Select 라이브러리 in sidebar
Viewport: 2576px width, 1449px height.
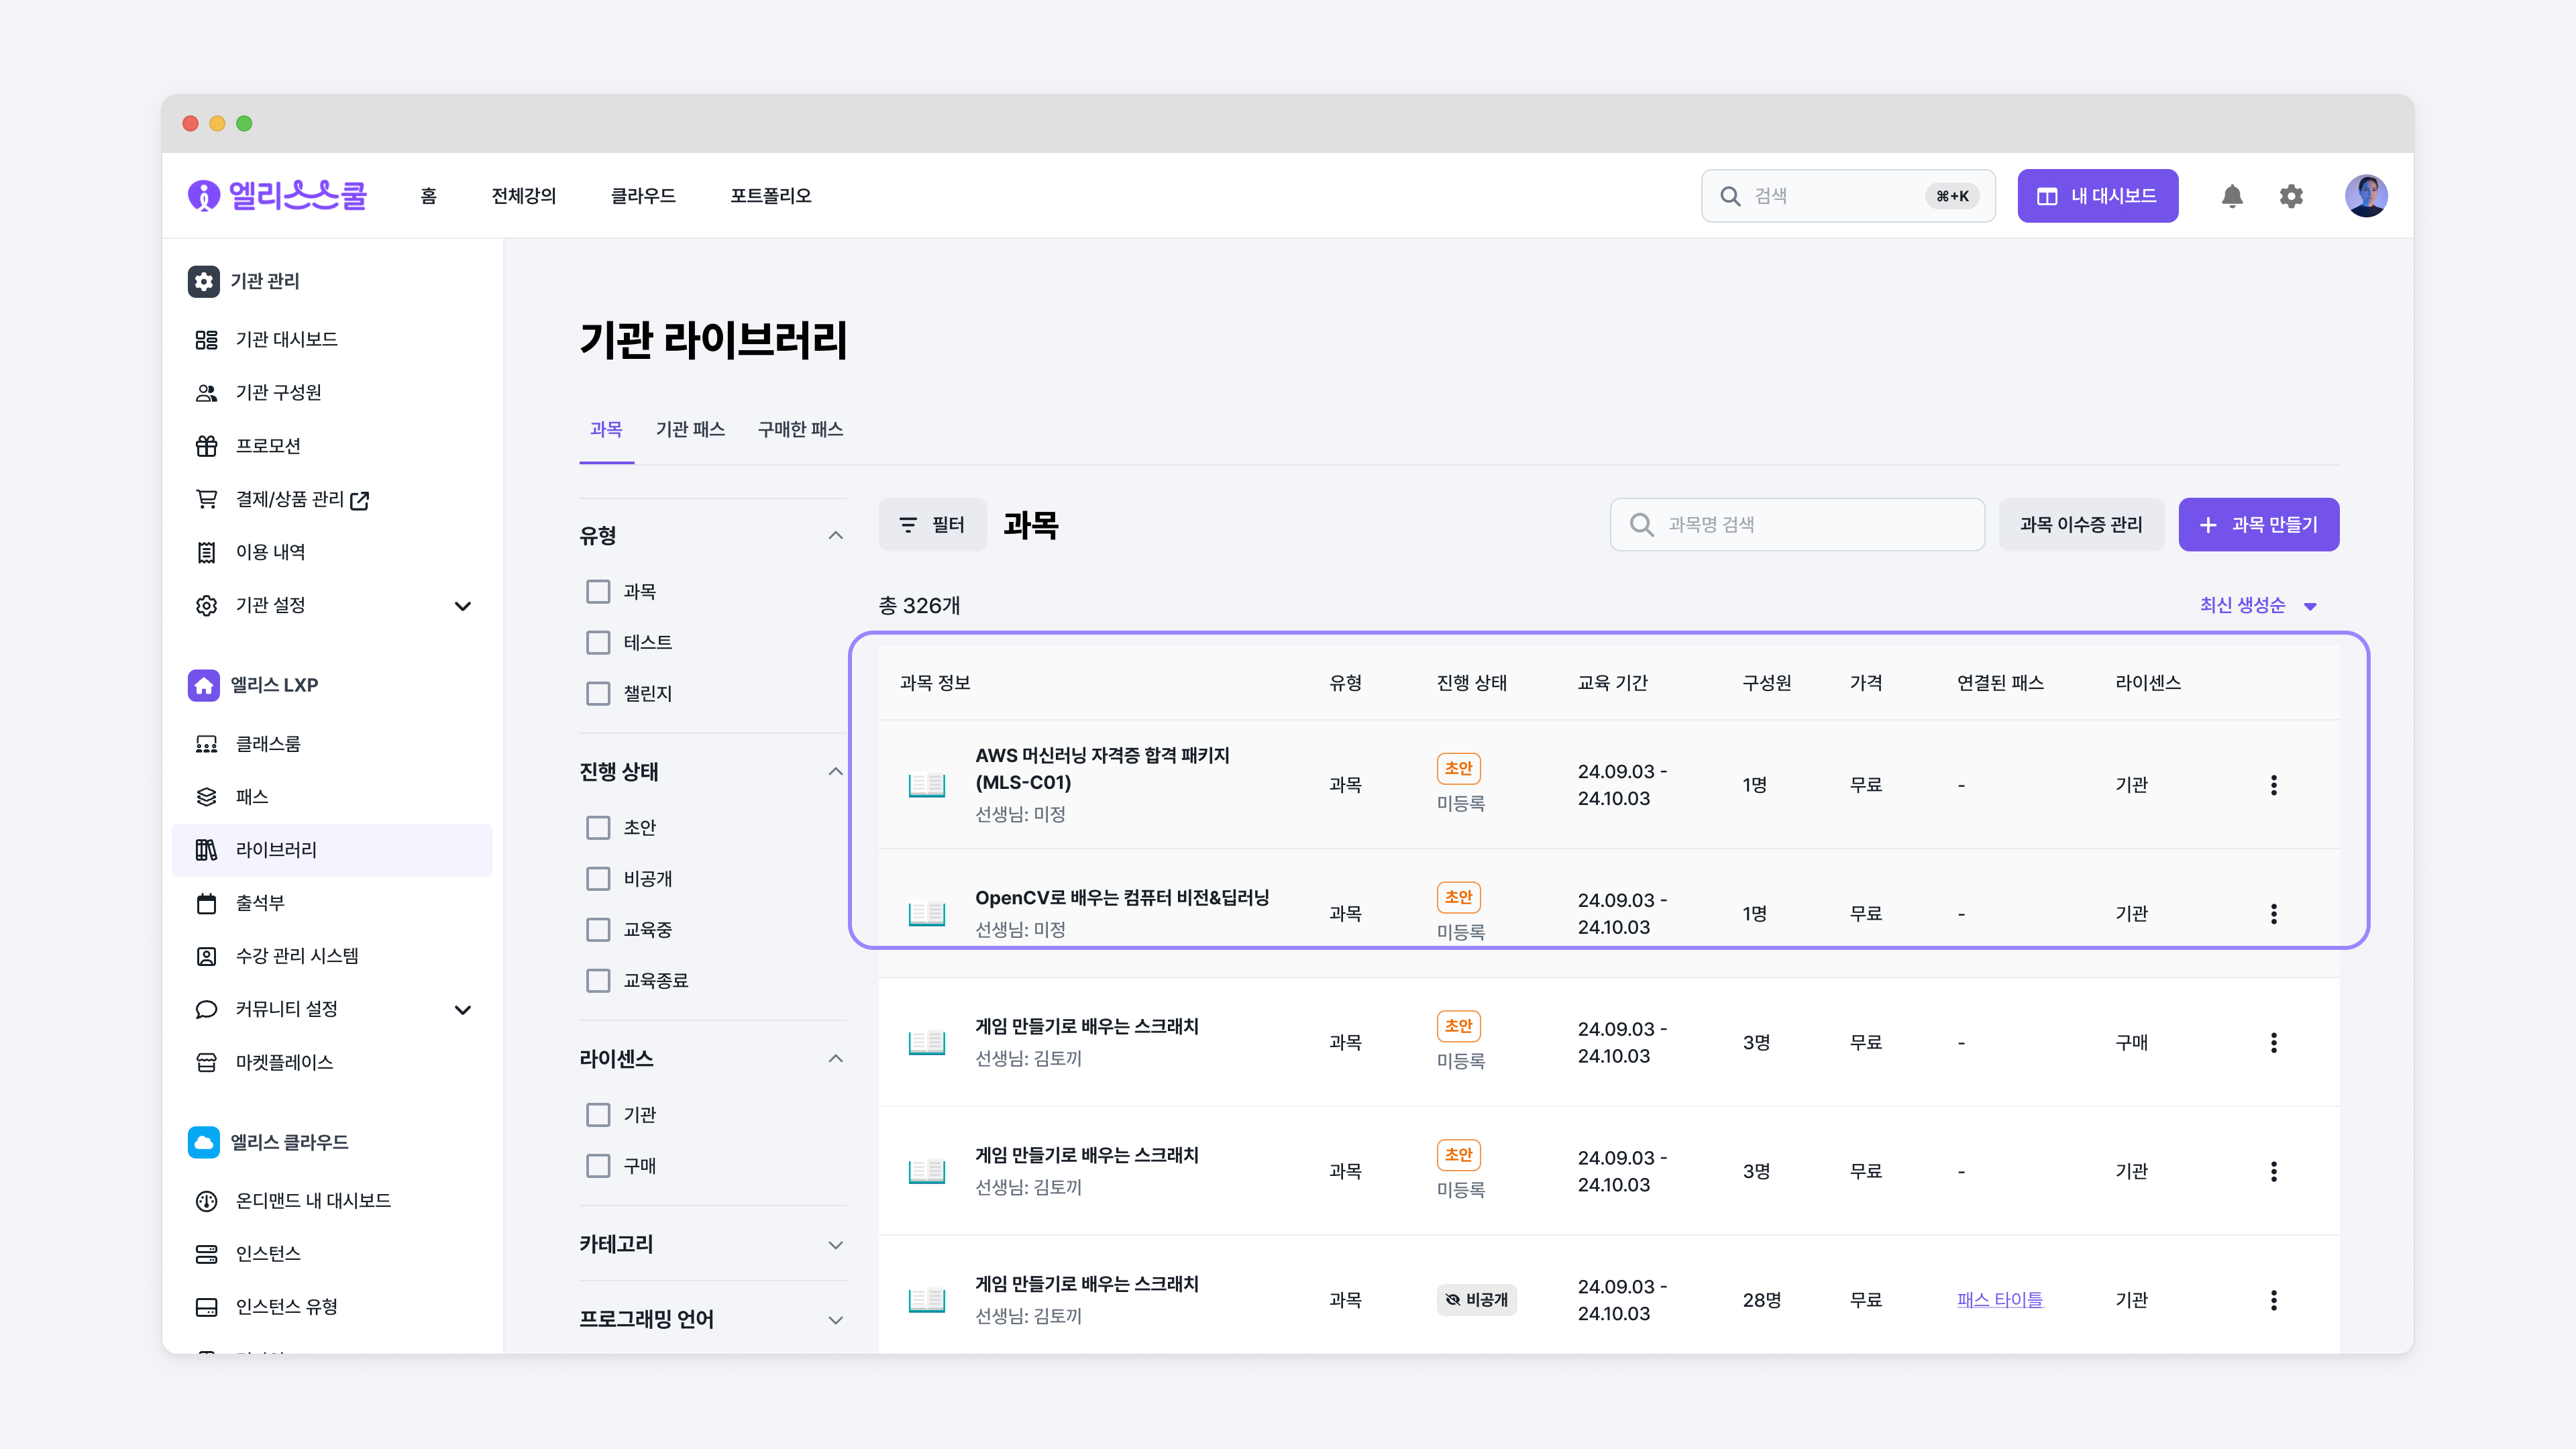click(332, 850)
